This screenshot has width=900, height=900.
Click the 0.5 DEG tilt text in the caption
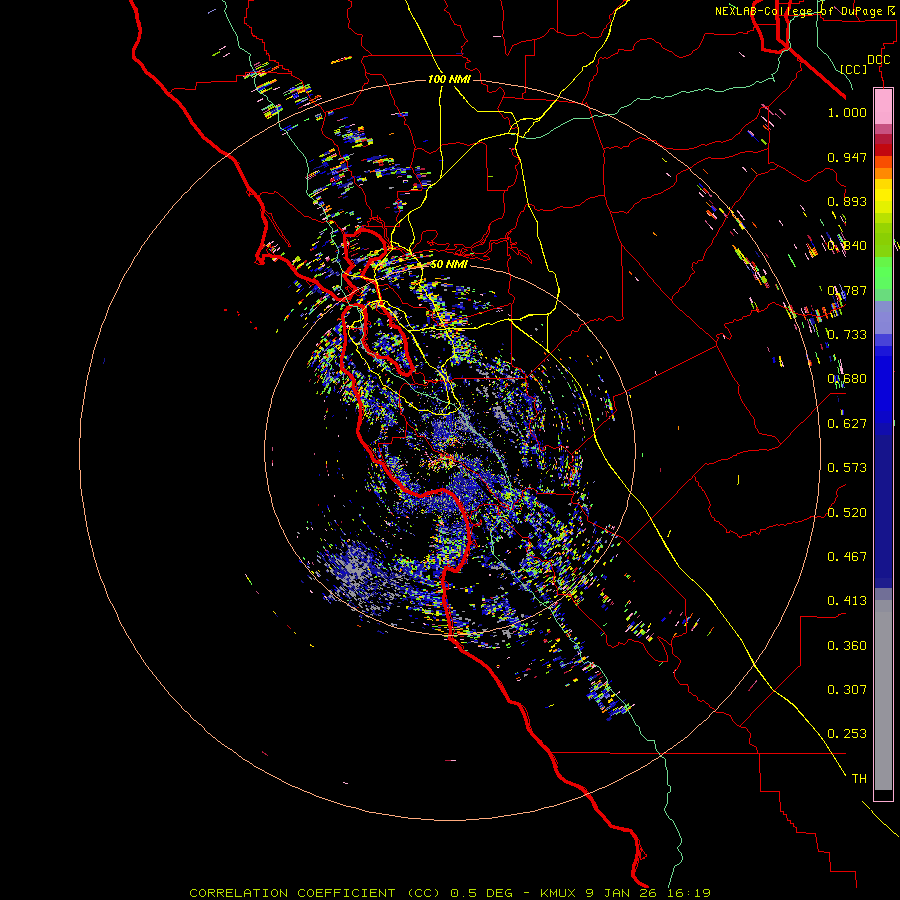[x=483, y=893]
